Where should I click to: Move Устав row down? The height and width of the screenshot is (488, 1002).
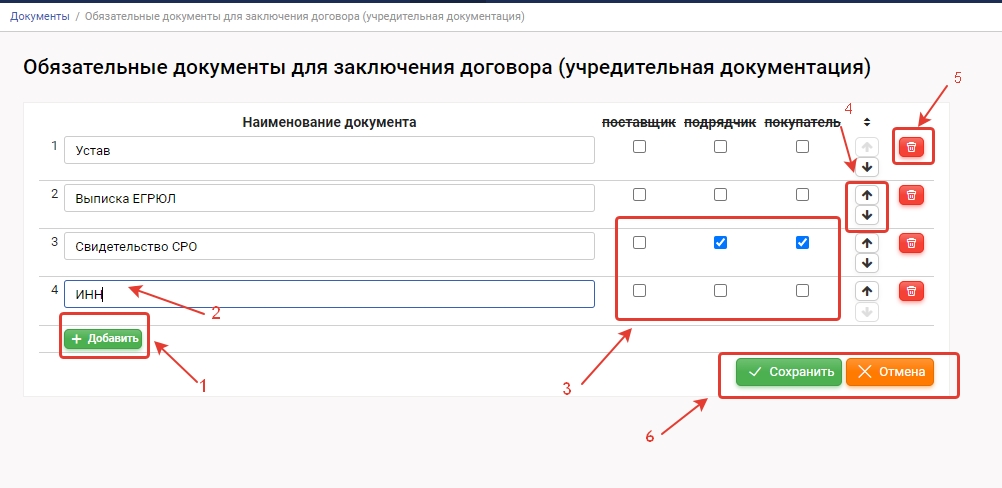tap(867, 166)
